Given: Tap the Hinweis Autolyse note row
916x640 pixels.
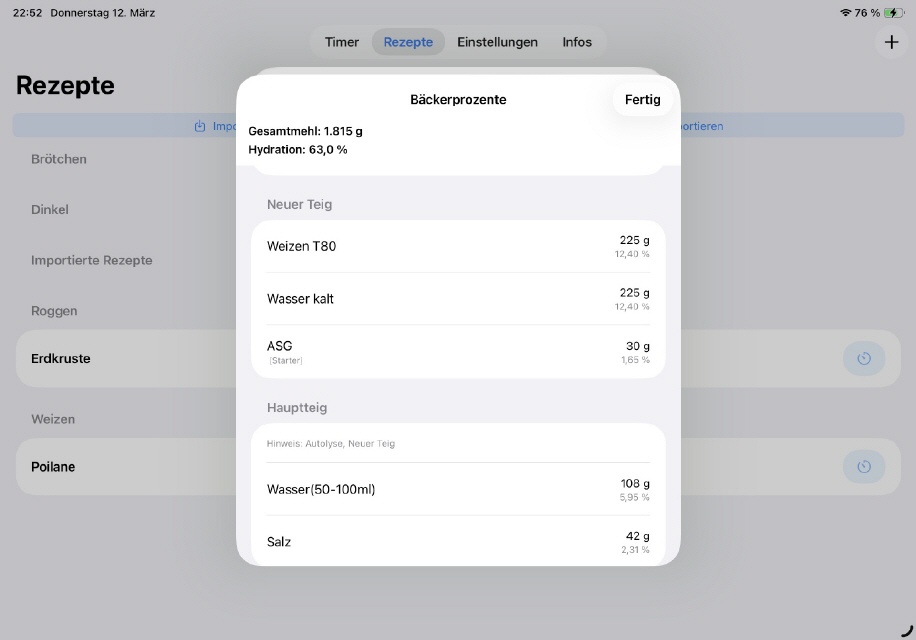Looking at the screenshot, I should [x=458, y=443].
